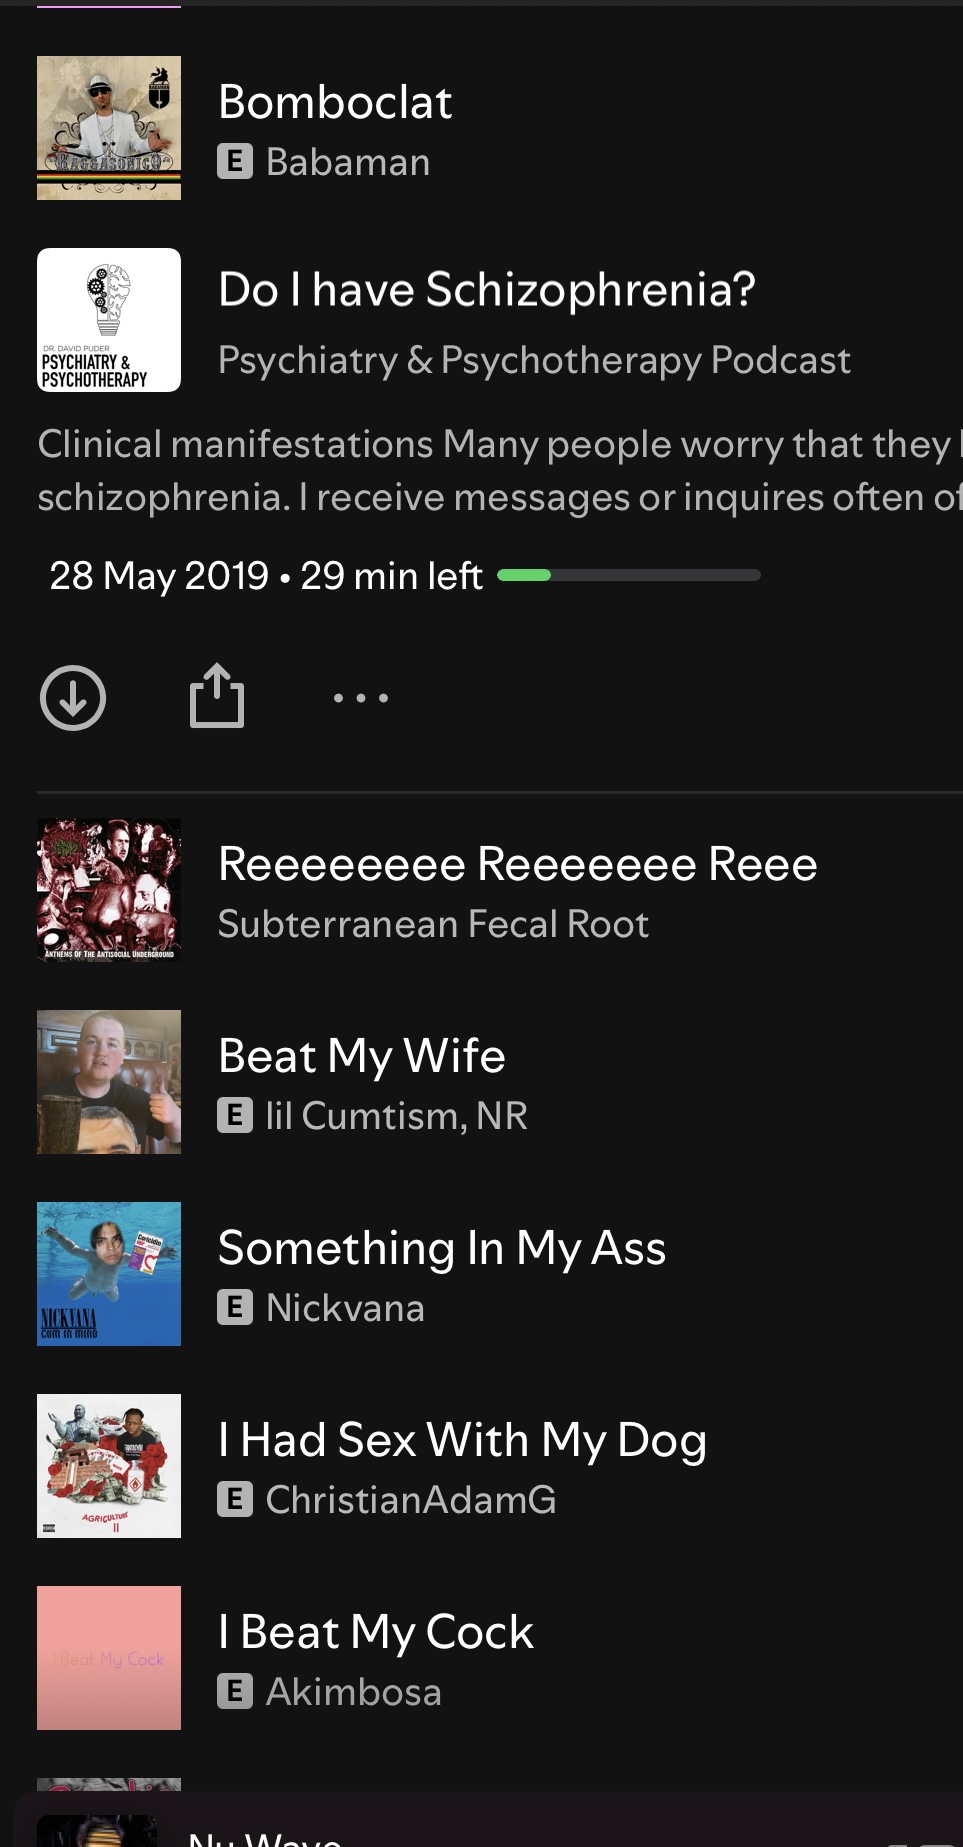The image size is (963, 1847).
Task: Tap the explicit badge beside Akimbosa
Action: pyautogui.click(x=235, y=1692)
